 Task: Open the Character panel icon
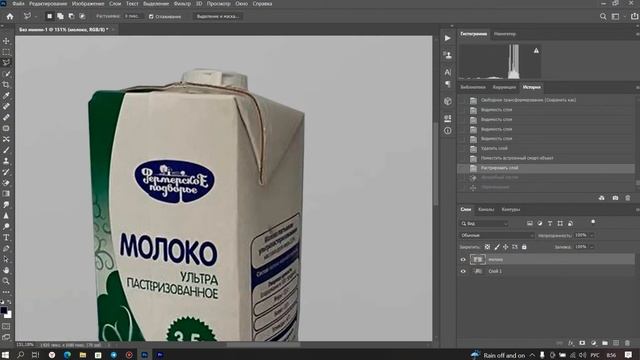[448, 72]
